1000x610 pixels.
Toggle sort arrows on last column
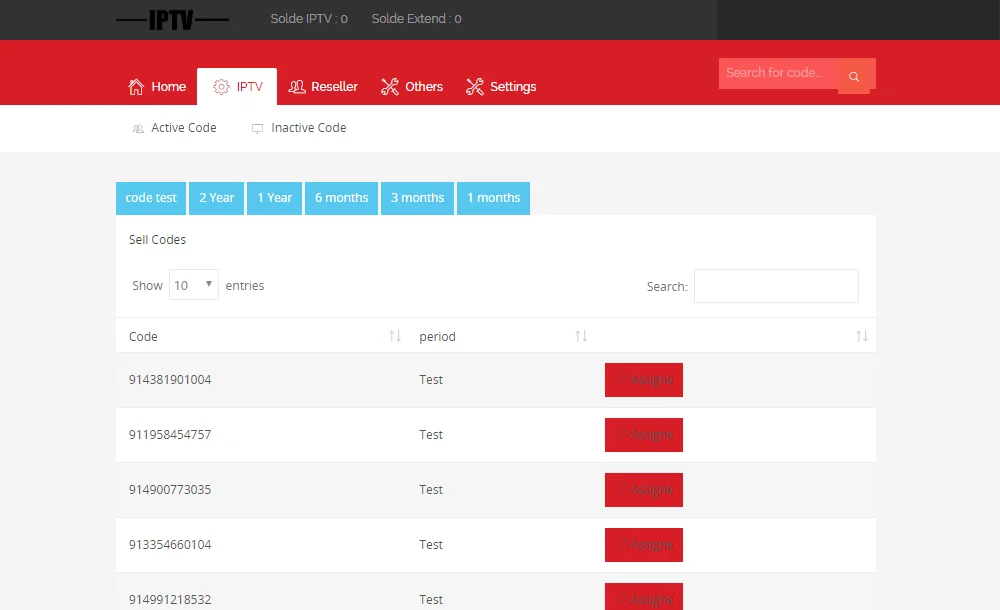pyautogui.click(x=862, y=336)
